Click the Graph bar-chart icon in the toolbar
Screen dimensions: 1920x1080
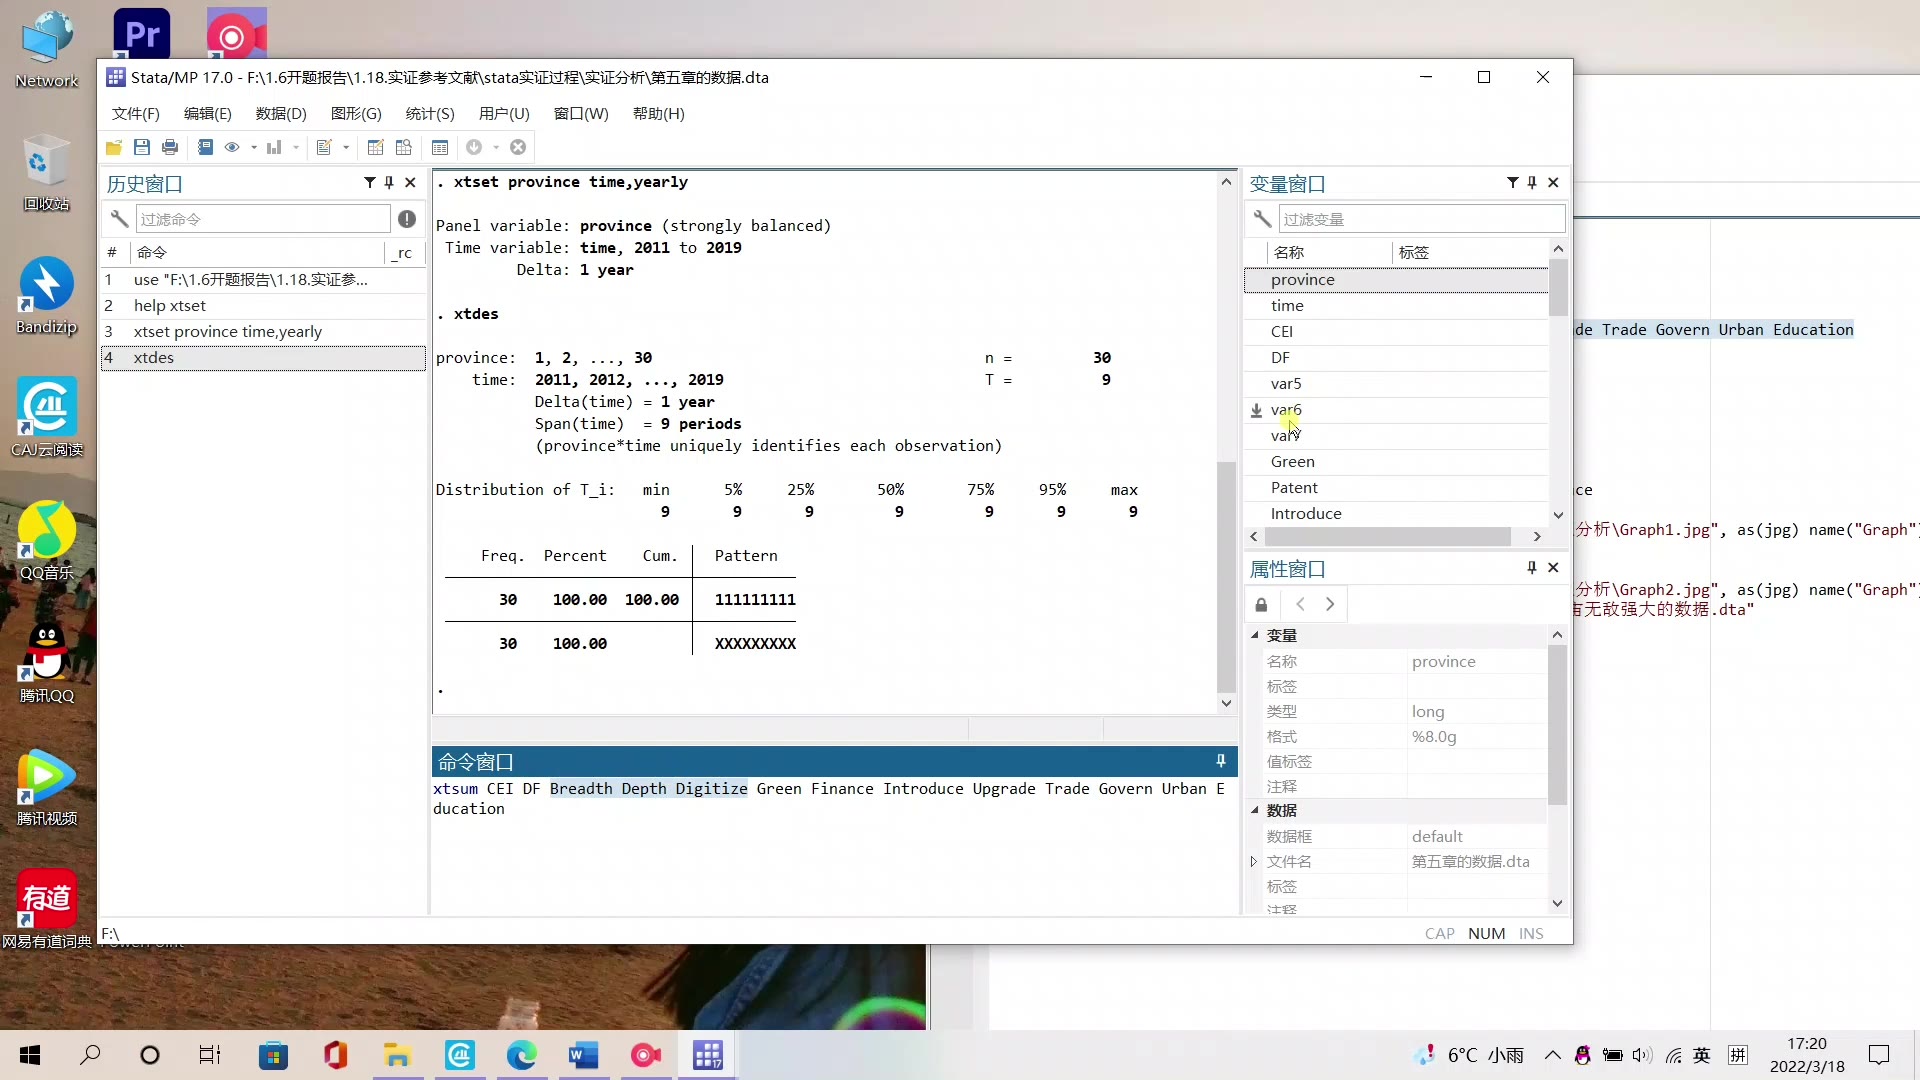274,147
